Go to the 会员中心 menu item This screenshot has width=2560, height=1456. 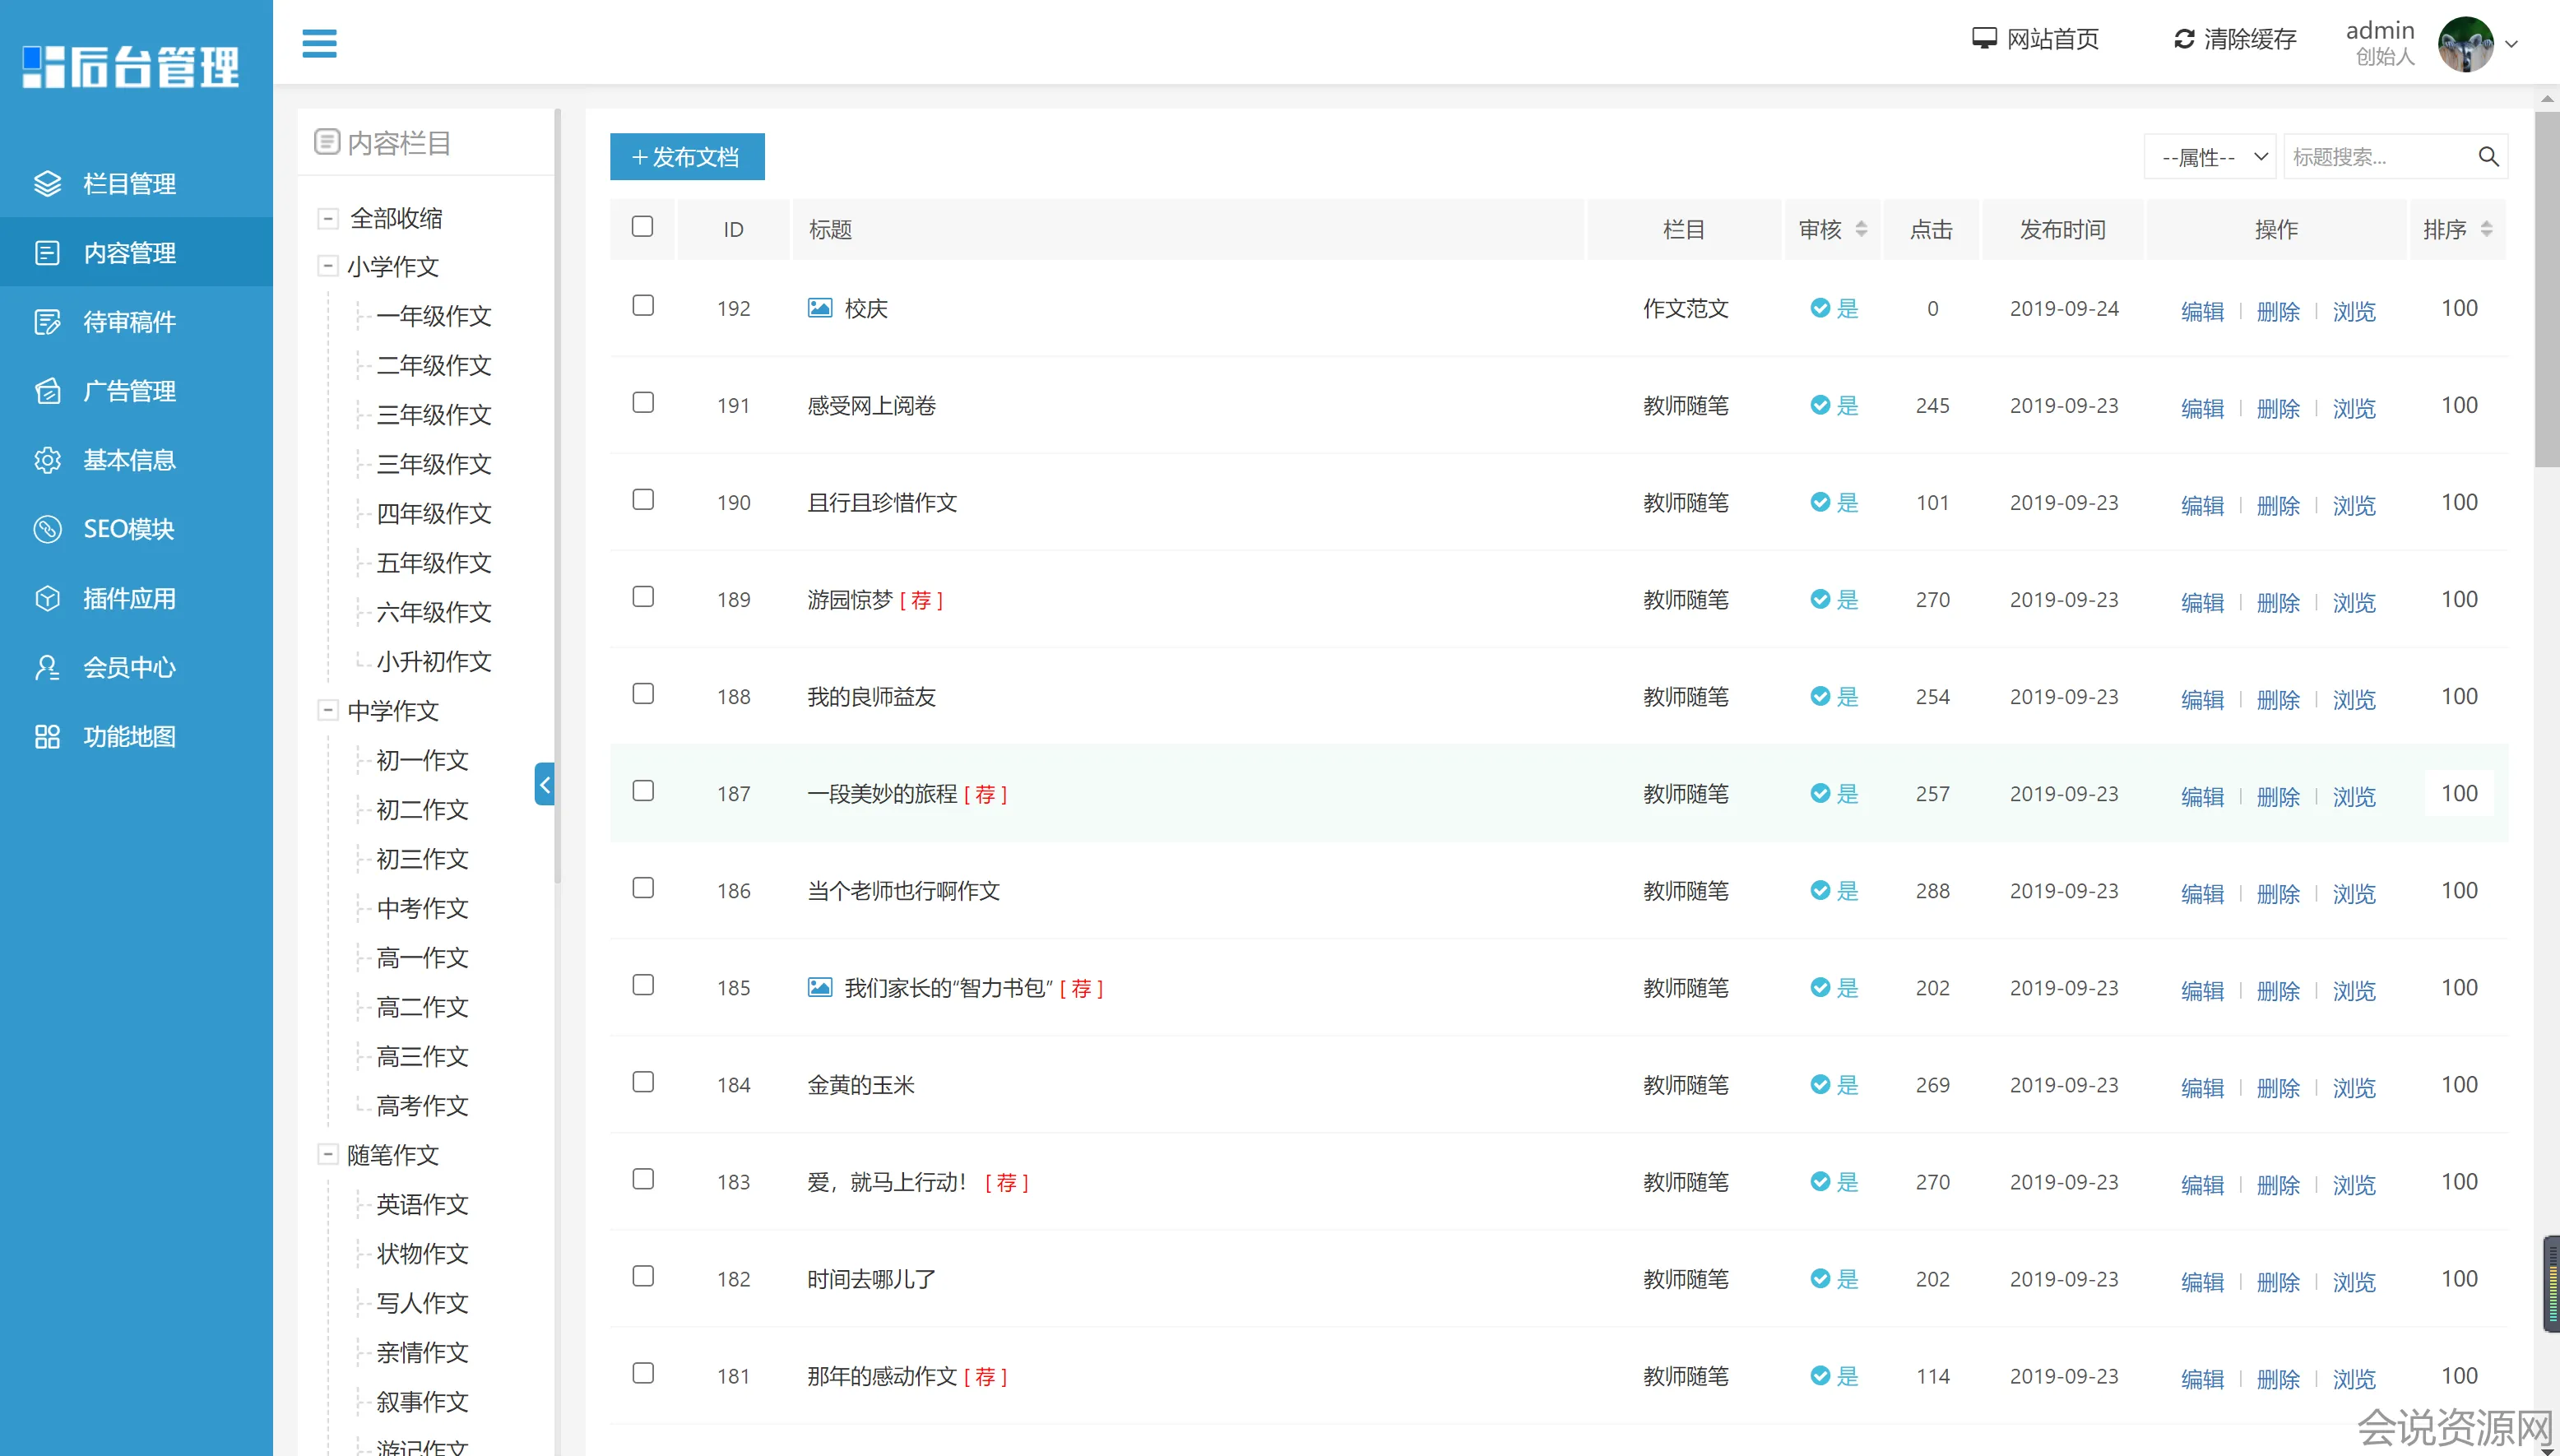(129, 667)
